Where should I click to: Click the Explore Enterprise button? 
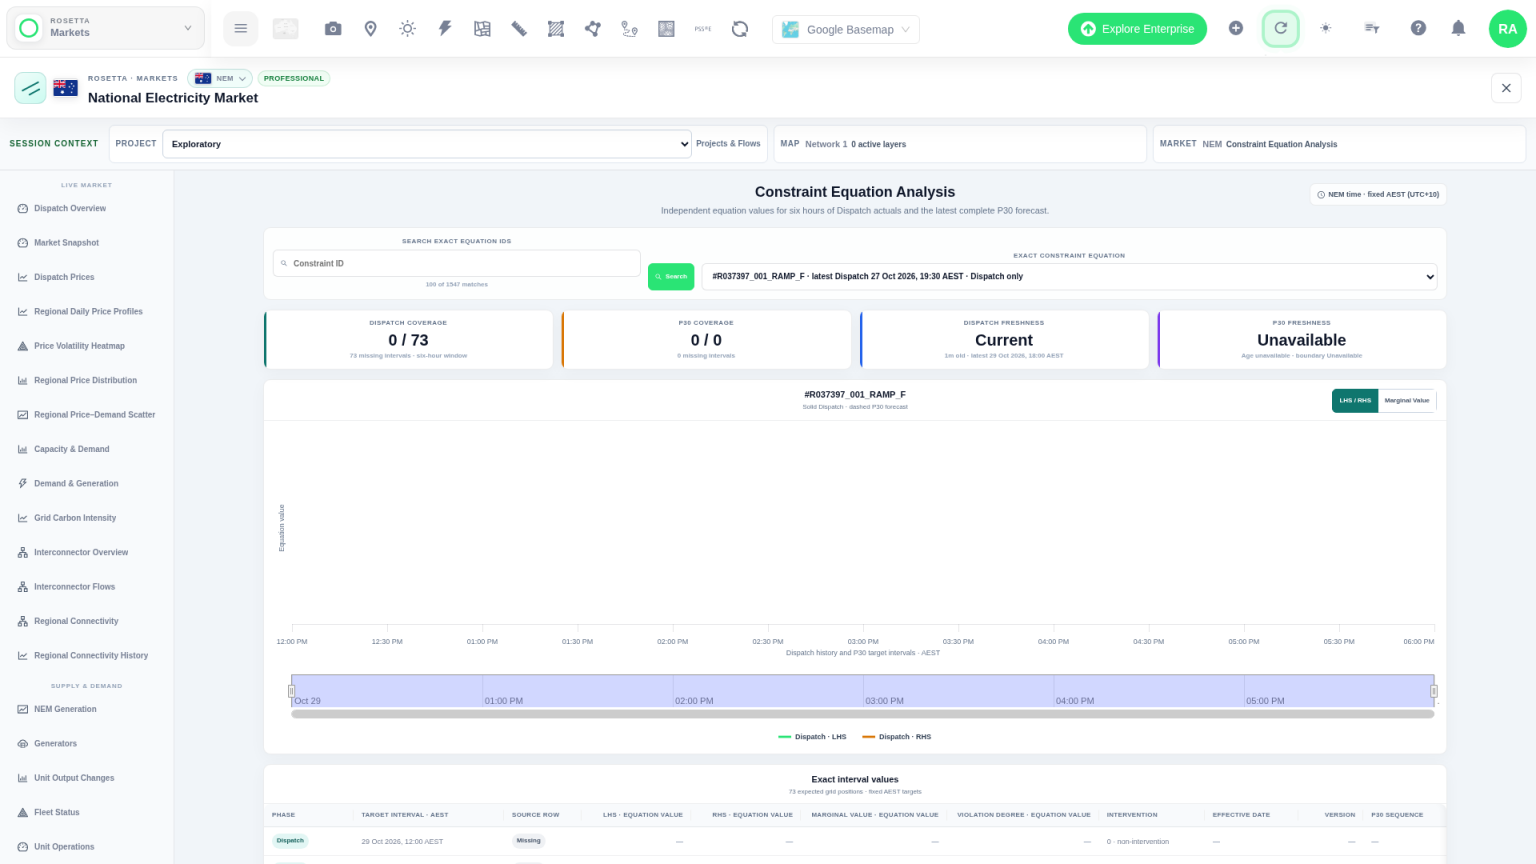coord(1137,29)
